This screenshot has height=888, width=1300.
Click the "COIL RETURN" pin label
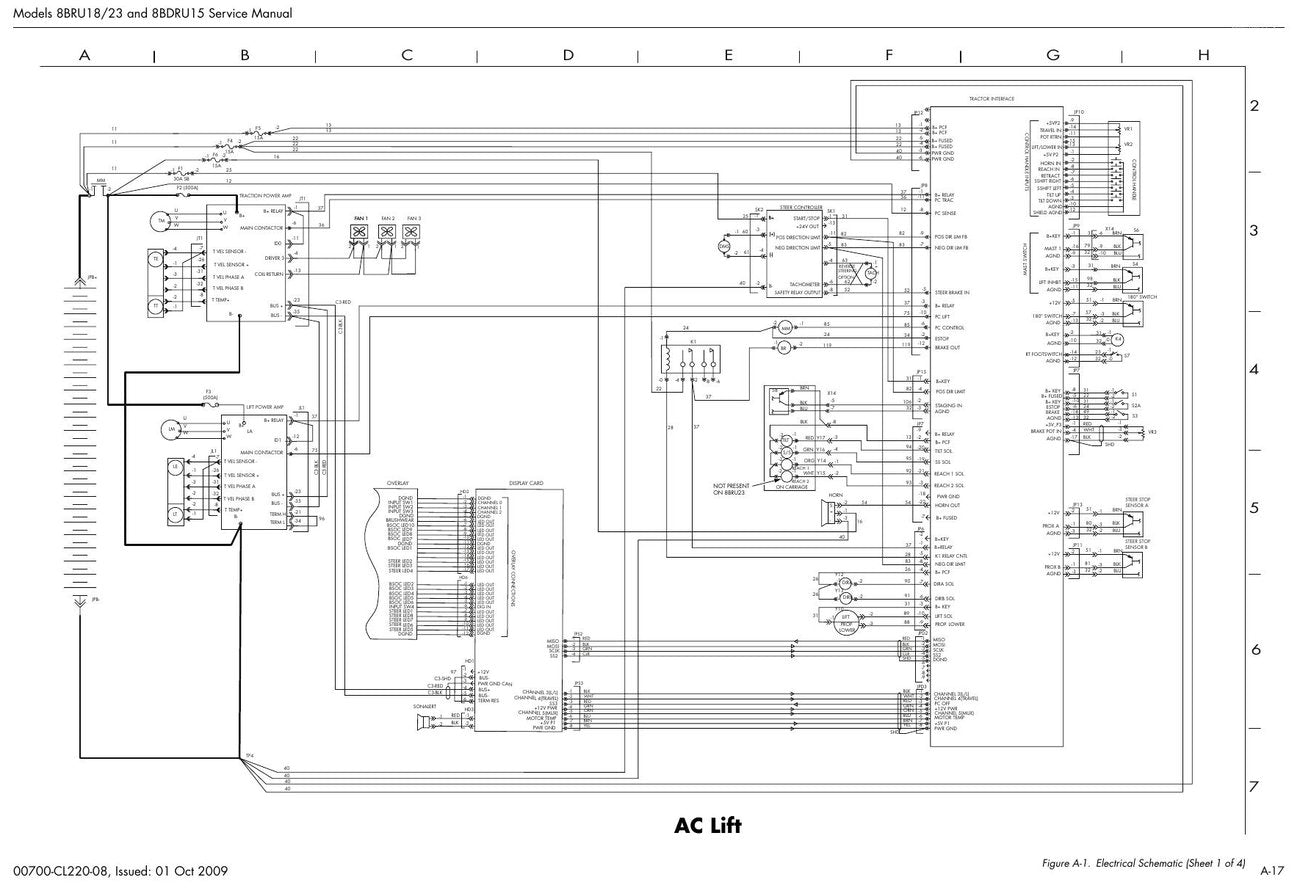(270, 273)
